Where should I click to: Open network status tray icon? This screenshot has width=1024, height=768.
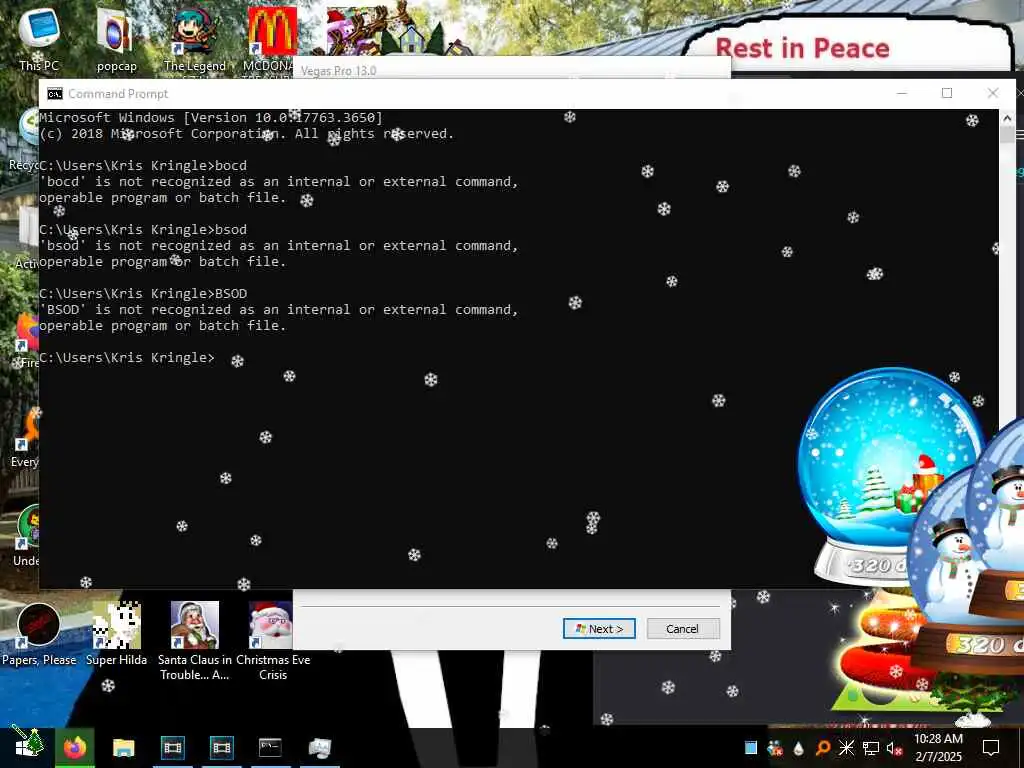871,748
